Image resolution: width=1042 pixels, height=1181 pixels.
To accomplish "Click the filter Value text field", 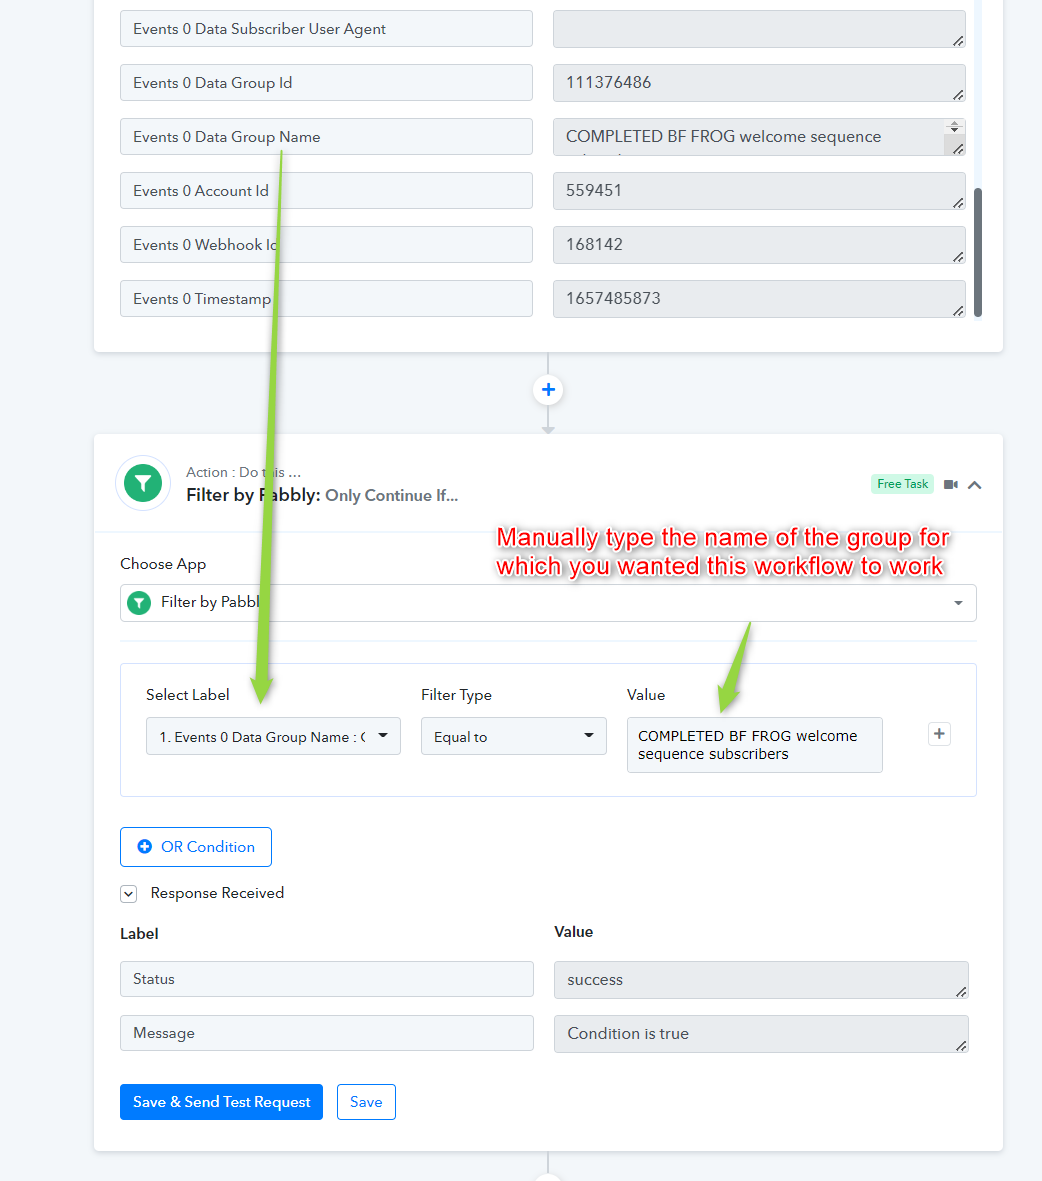I will [754, 745].
